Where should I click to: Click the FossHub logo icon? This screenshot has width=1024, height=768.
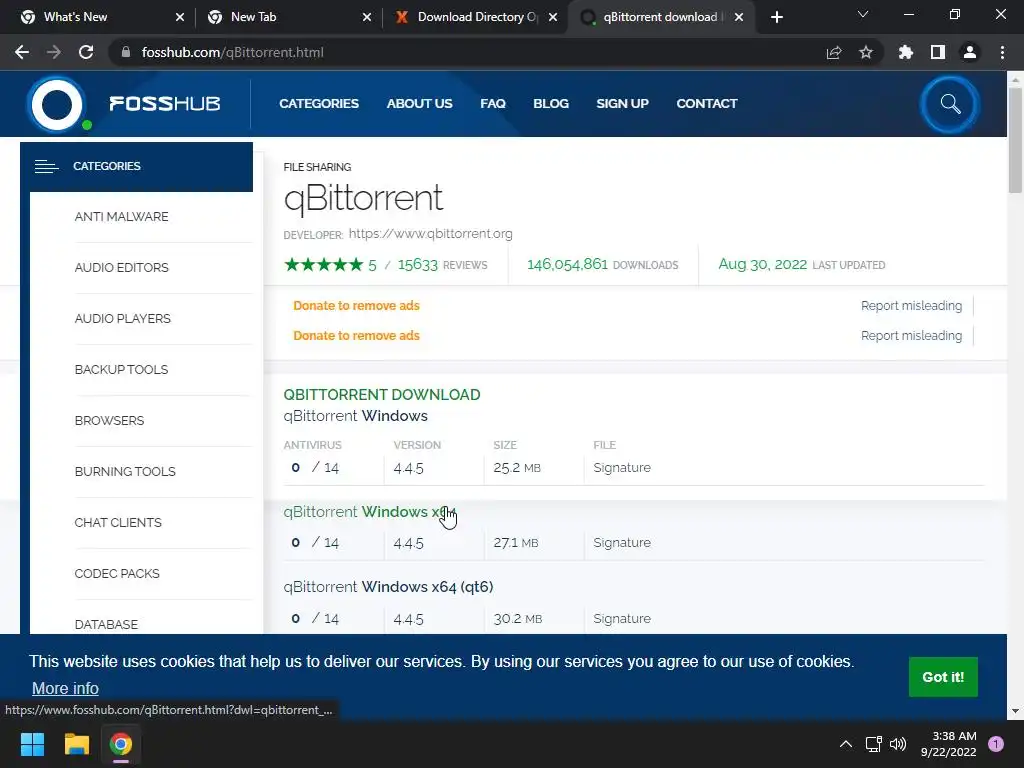coord(57,104)
